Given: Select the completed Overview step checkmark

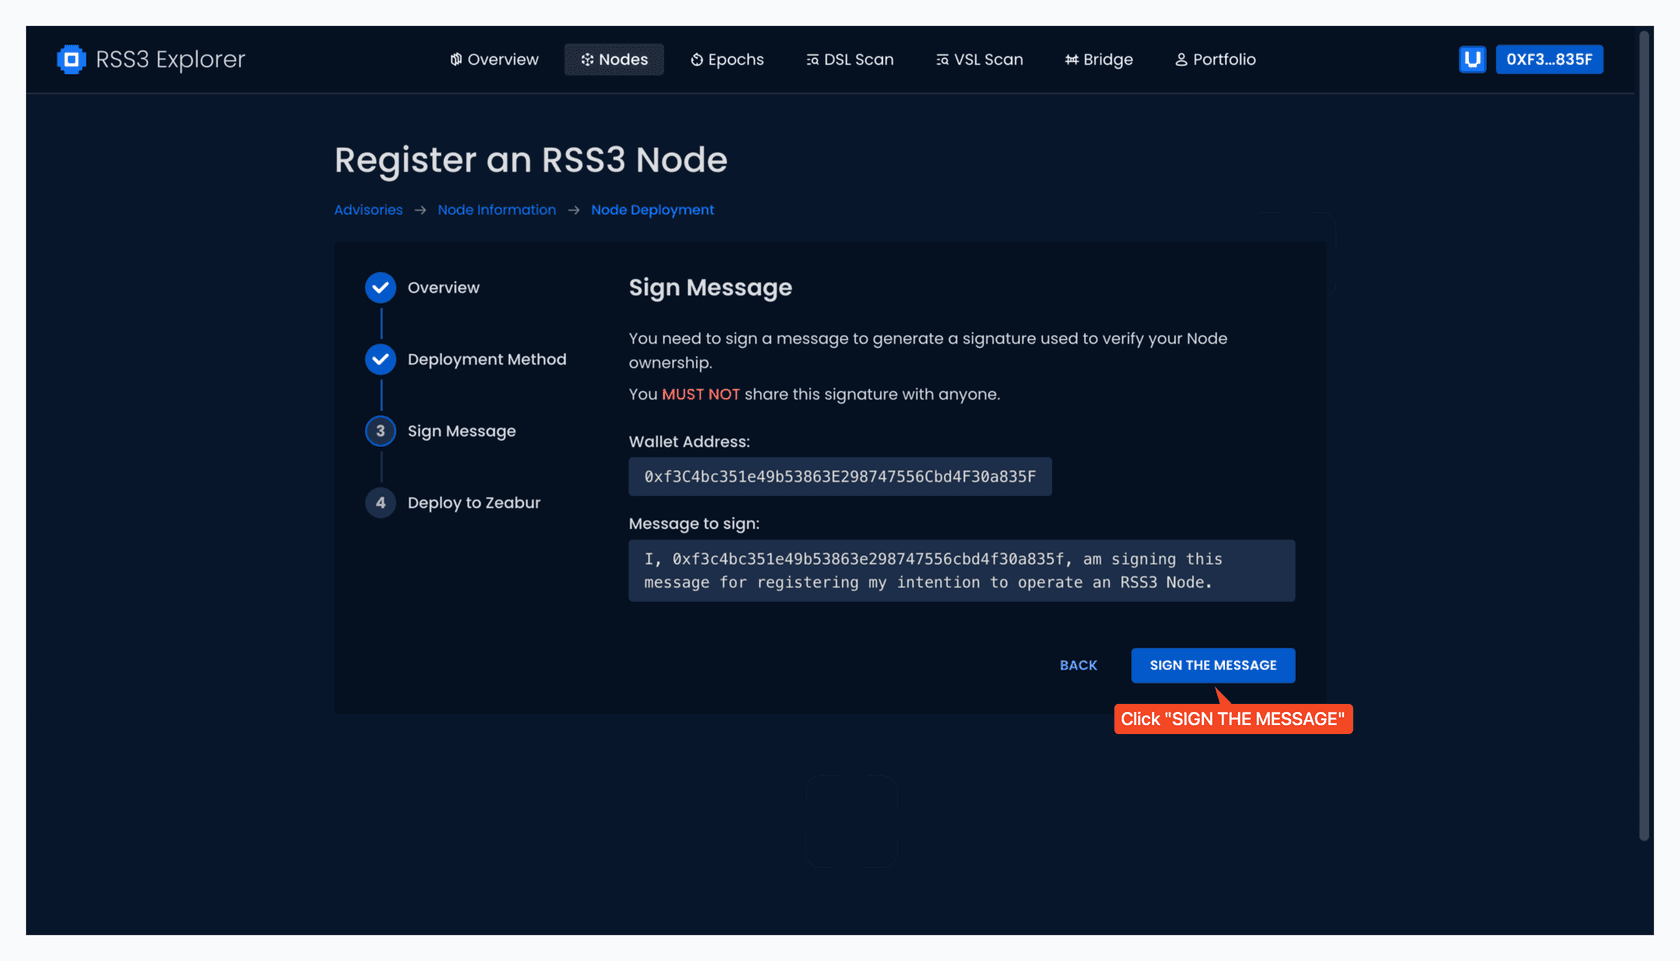Looking at the screenshot, I should (380, 288).
